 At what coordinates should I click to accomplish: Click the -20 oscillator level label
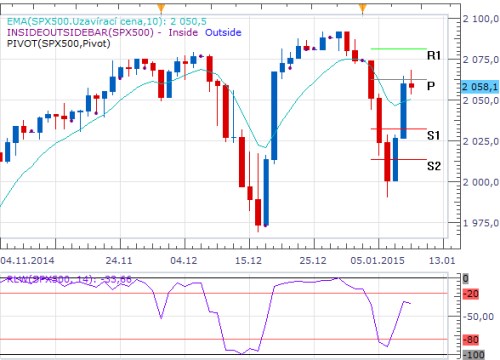click(471, 294)
